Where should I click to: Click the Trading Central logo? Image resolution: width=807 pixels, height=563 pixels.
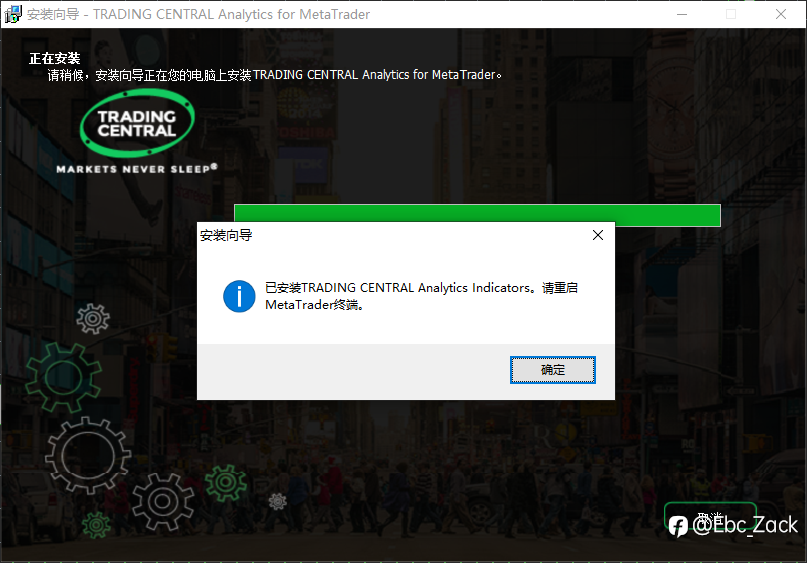click(x=137, y=122)
